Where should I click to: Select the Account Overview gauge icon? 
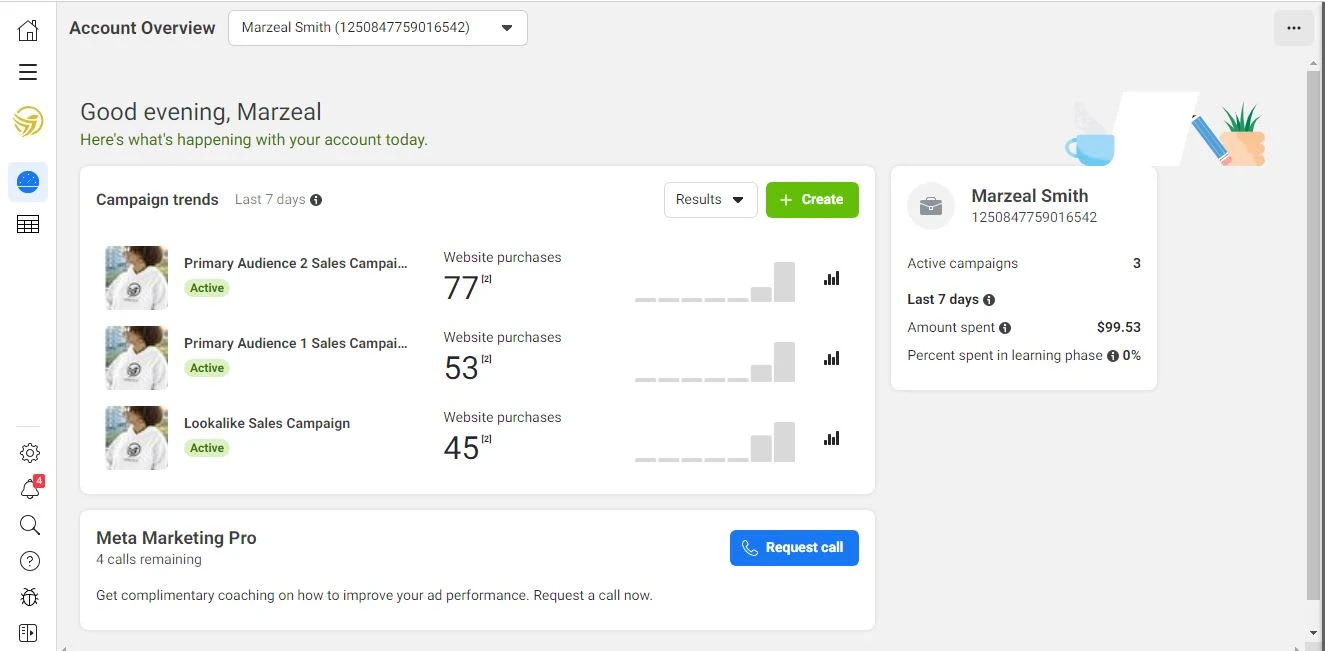(28, 182)
